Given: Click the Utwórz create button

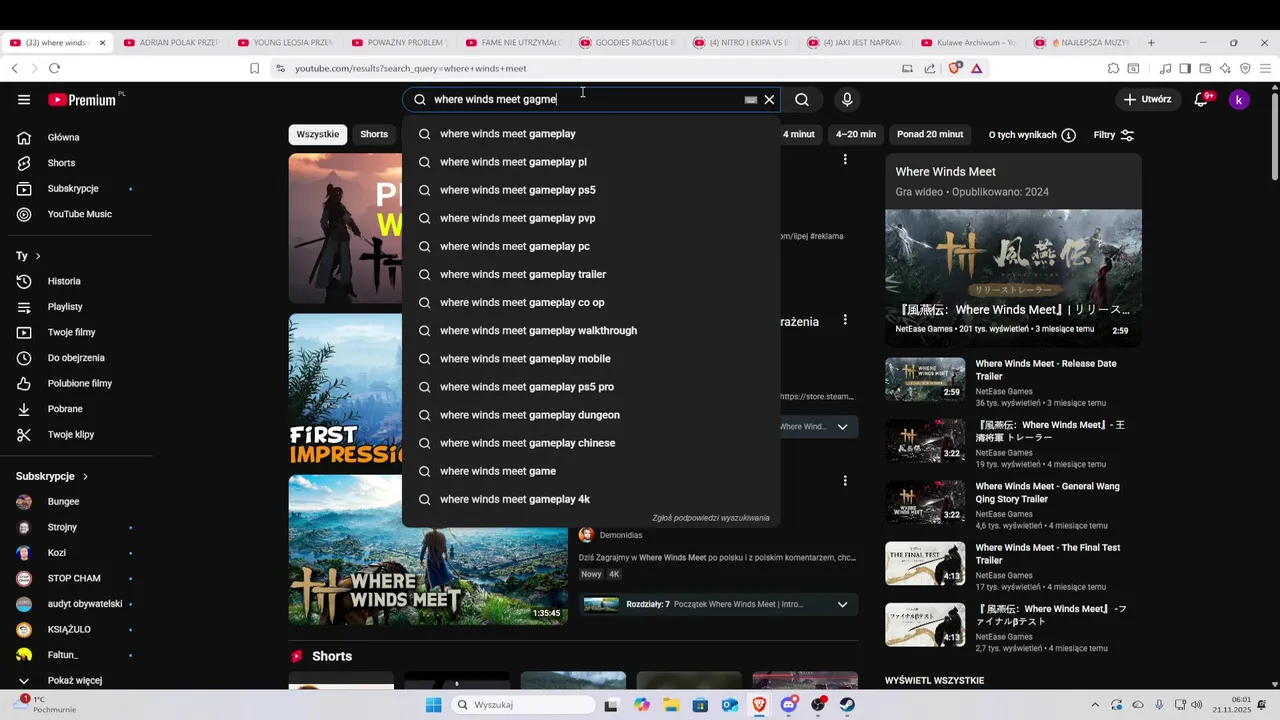Looking at the screenshot, I should 1147,99.
